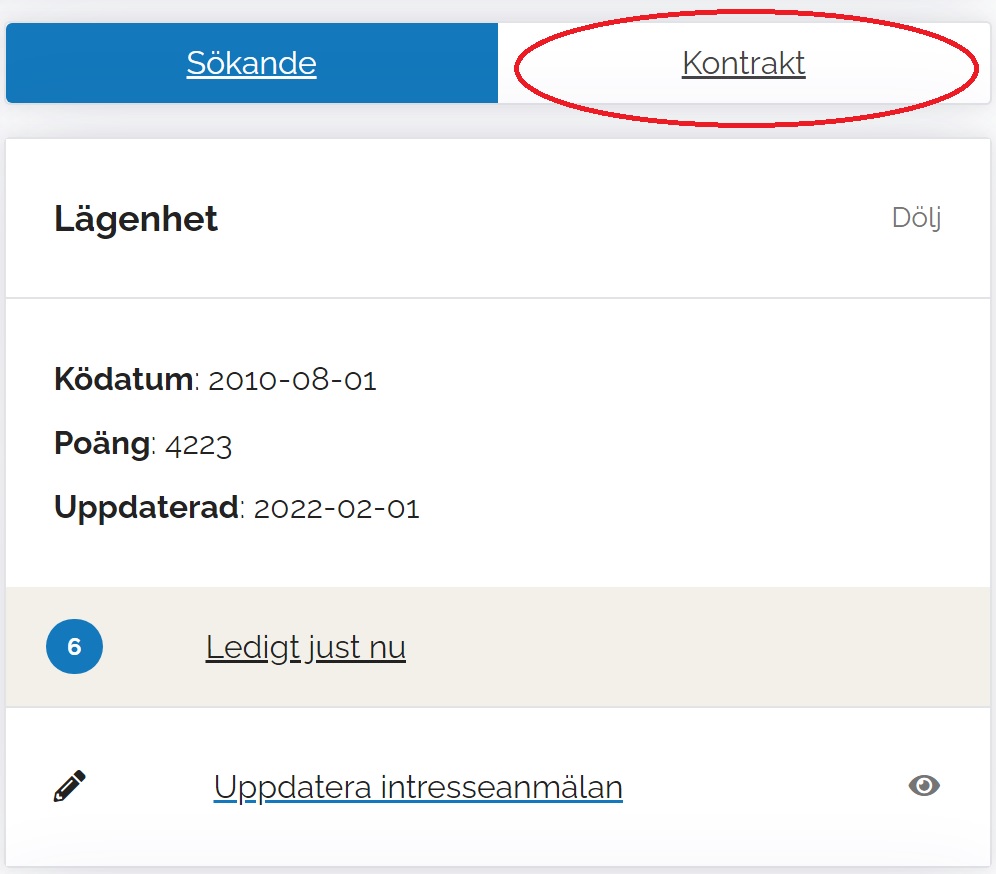Click the eye icon beside Uppdatera intresseanmälan
This screenshot has height=874, width=996.
(924, 787)
